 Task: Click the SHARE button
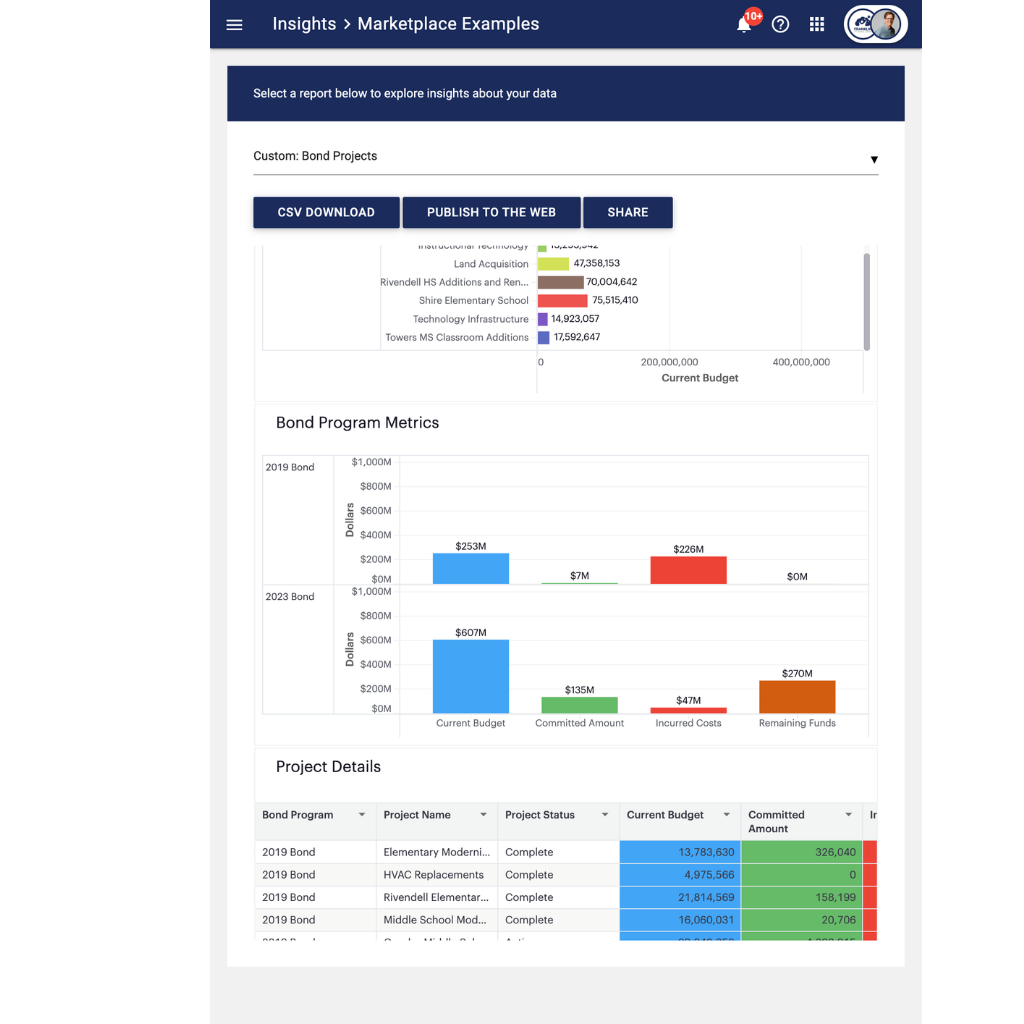coord(628,212)
